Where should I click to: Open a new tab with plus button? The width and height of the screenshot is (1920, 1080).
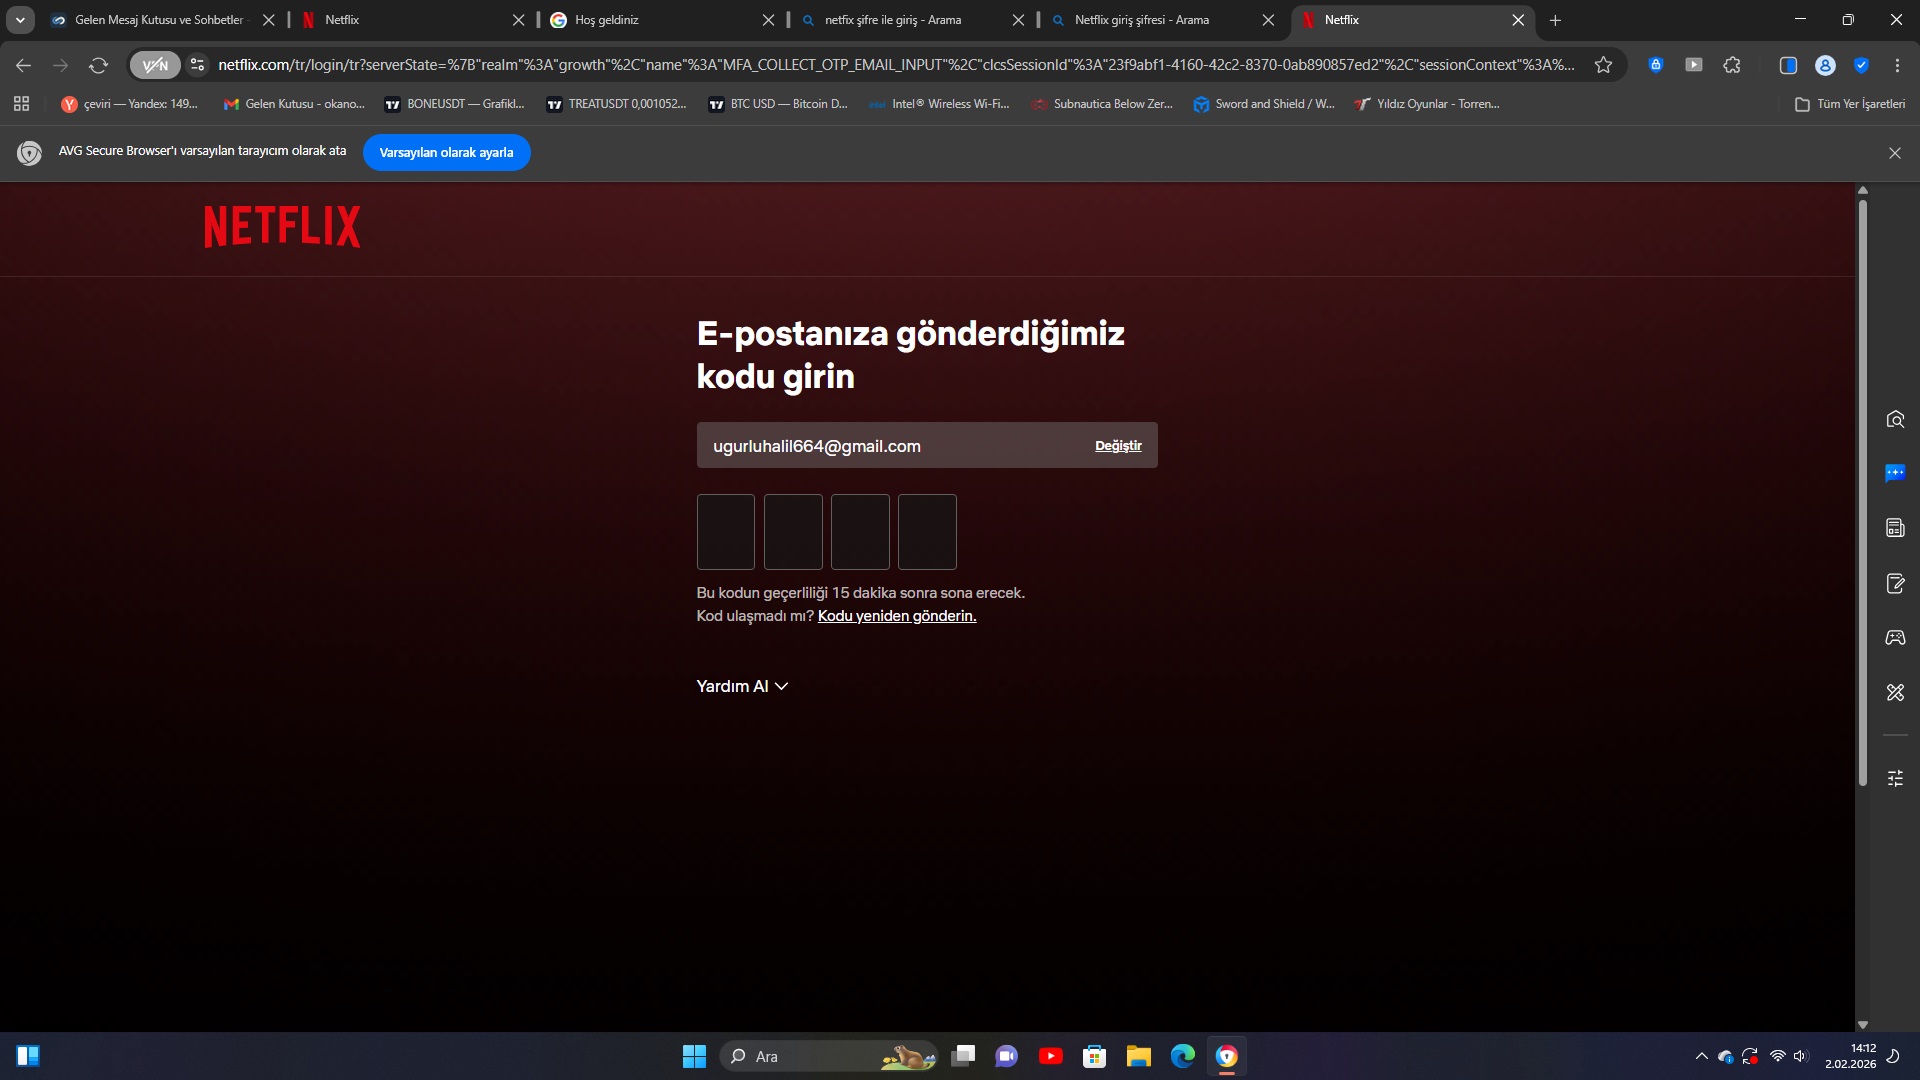pos(1555,20)
